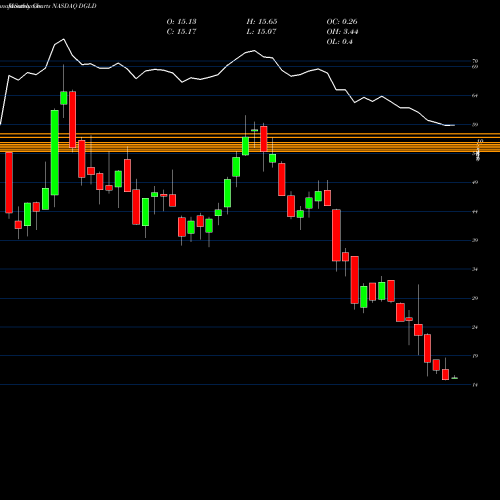This screenshot has height=500, width=500.
Task: Click the price axis label '70'
Action: [475, 61]
